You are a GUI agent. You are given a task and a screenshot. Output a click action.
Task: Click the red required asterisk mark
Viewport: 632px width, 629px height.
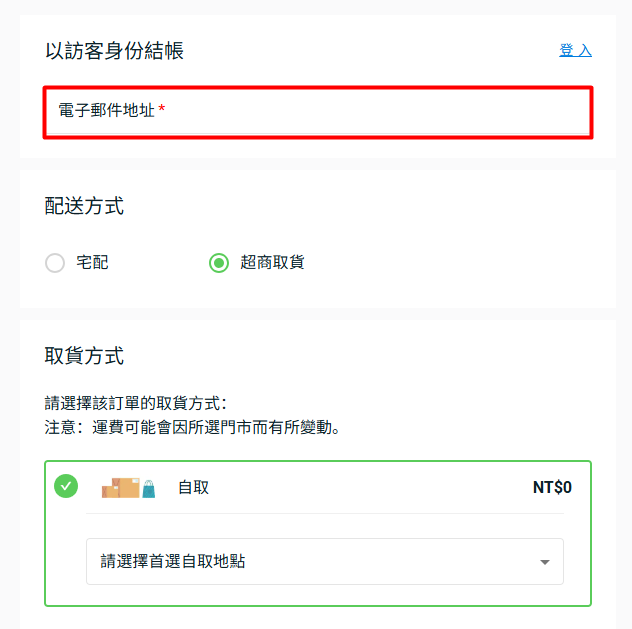coord(162,110)
